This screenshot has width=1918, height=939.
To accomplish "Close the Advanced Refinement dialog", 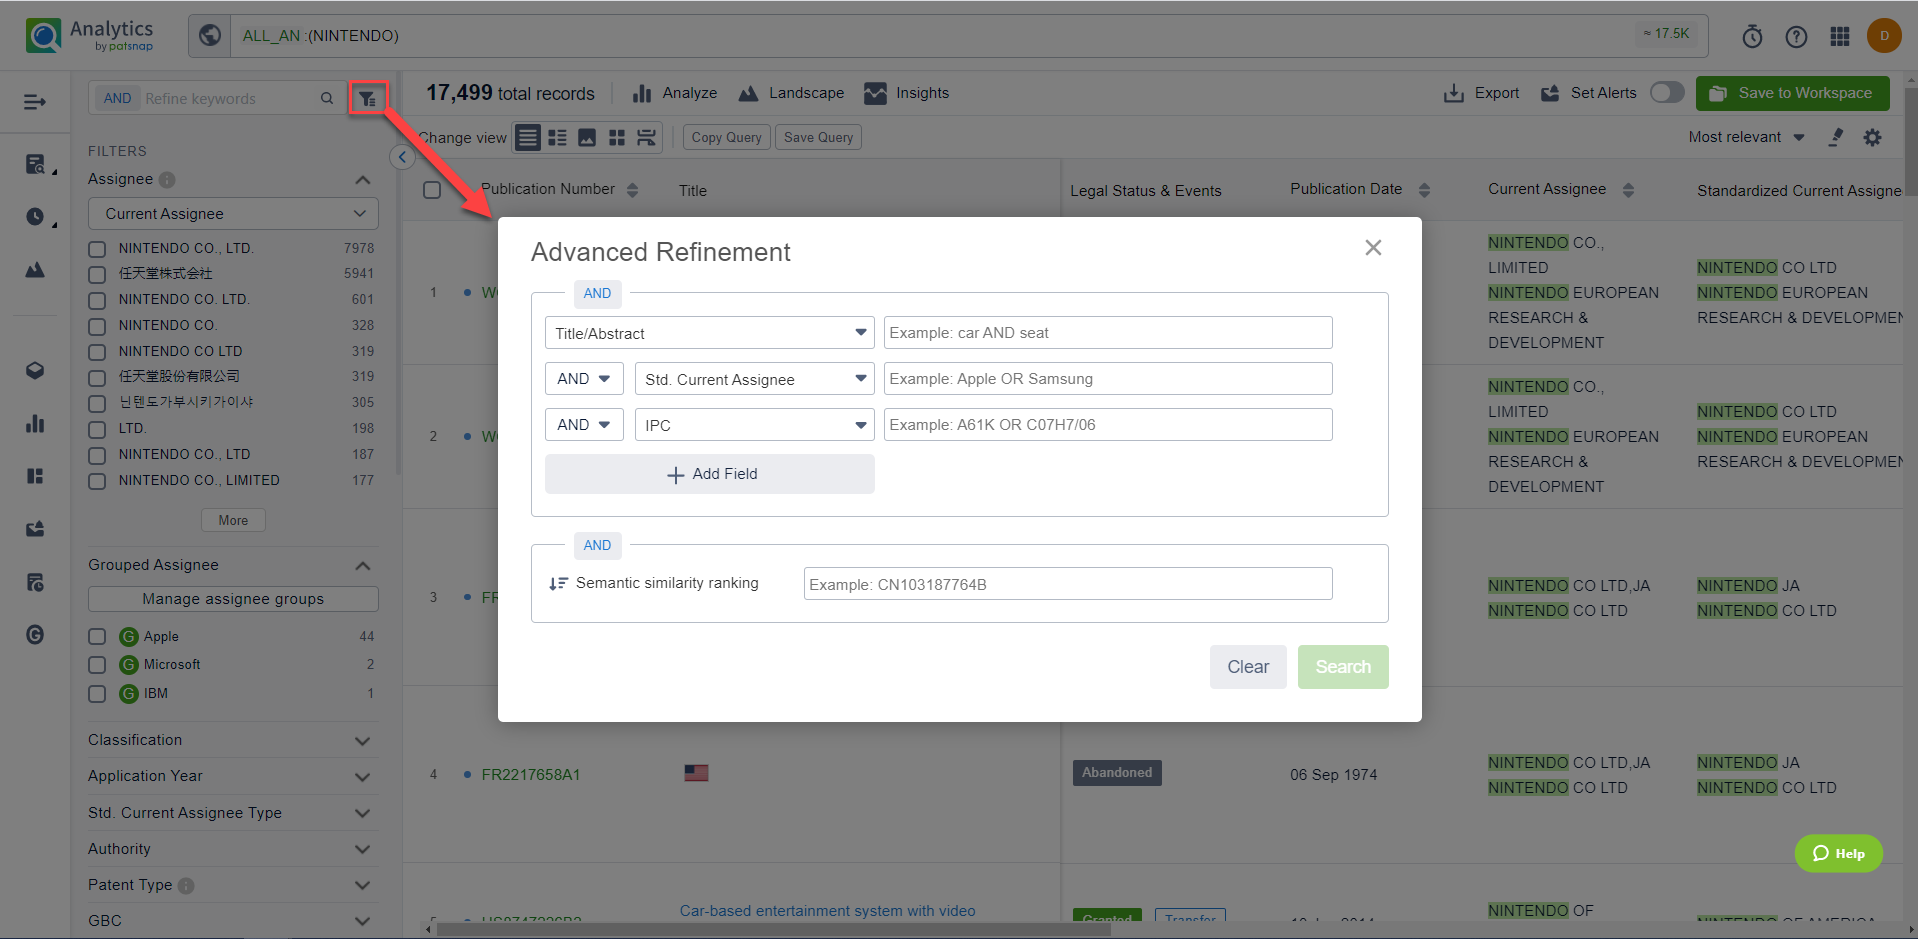I will tap(1373, 248).
